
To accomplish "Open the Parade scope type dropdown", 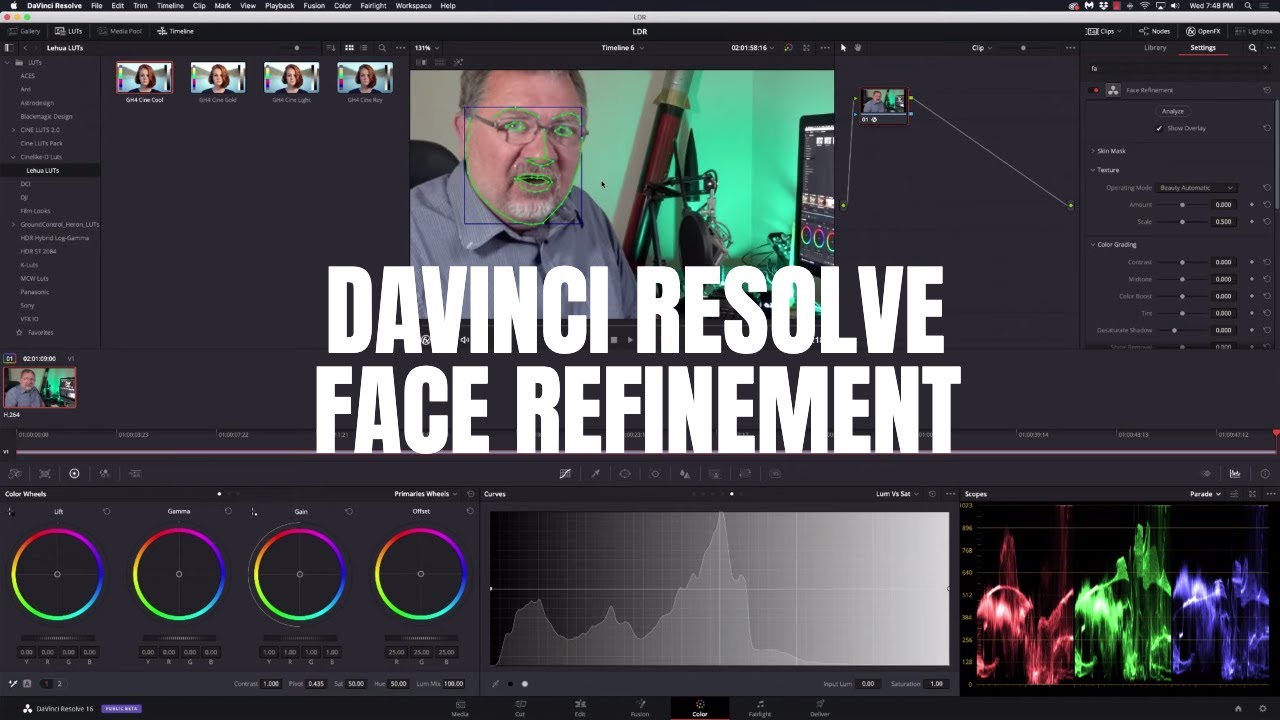I will (x=1204, y=494).
